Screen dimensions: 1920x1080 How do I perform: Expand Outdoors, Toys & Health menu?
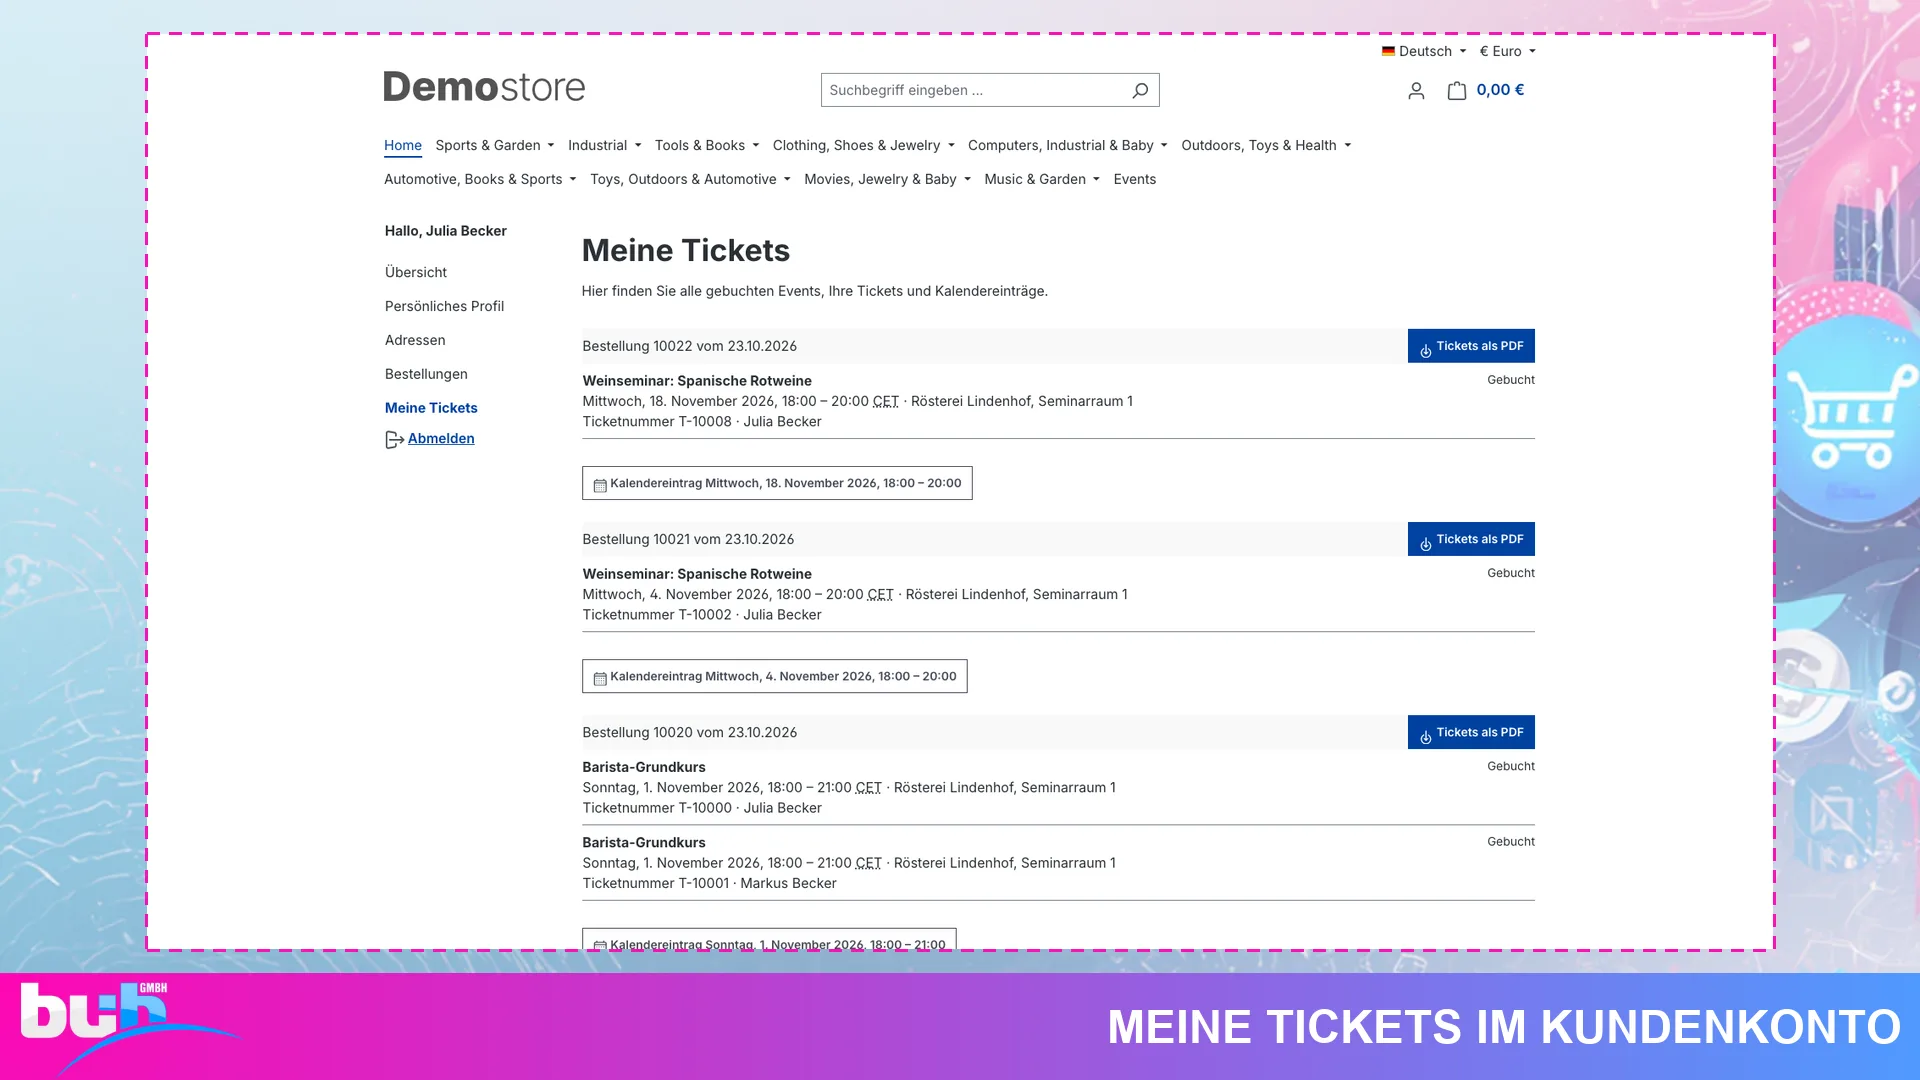pyautogui.click(x=1266, y=145)
